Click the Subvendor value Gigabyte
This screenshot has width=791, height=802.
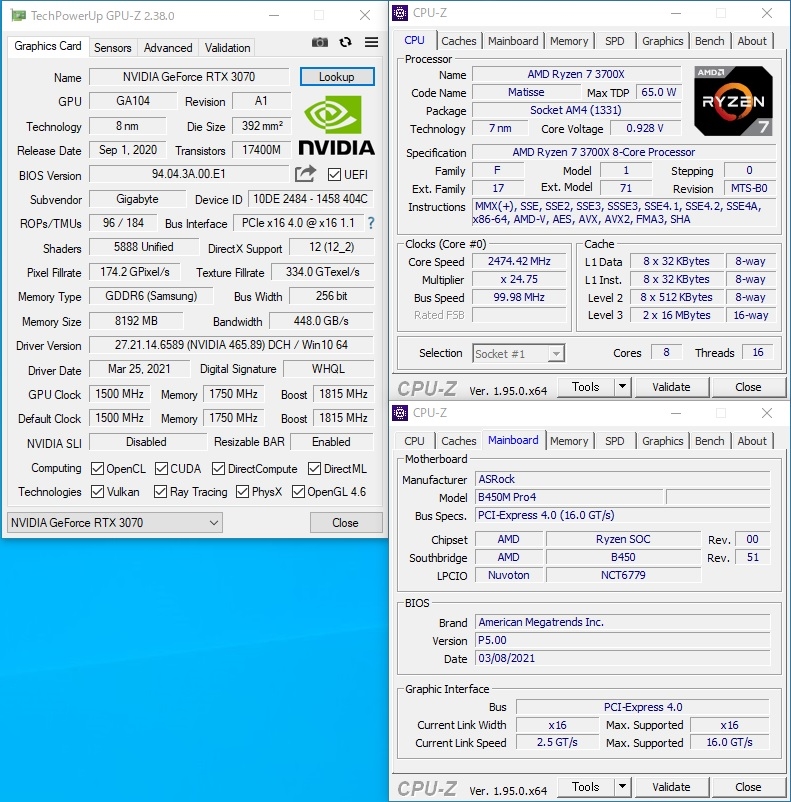(137, 198)
